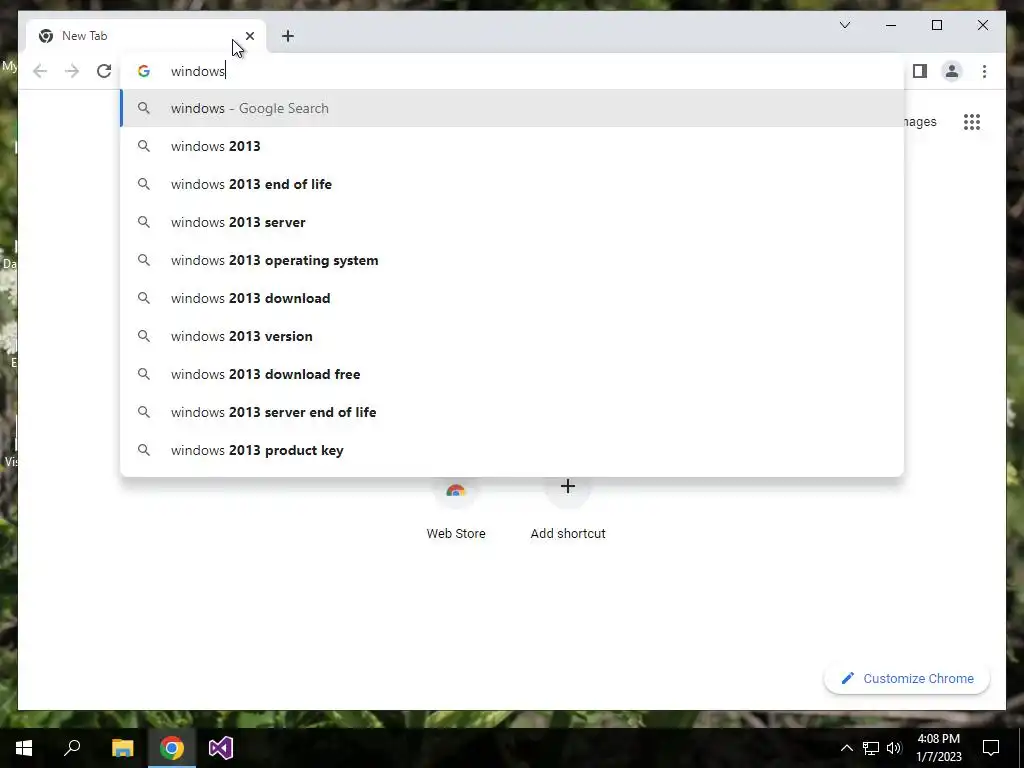Click search icon beside 'windows 2013 product key'
Image resolution: width=1024 pixels, height=768 pixels.
point(144,450)
